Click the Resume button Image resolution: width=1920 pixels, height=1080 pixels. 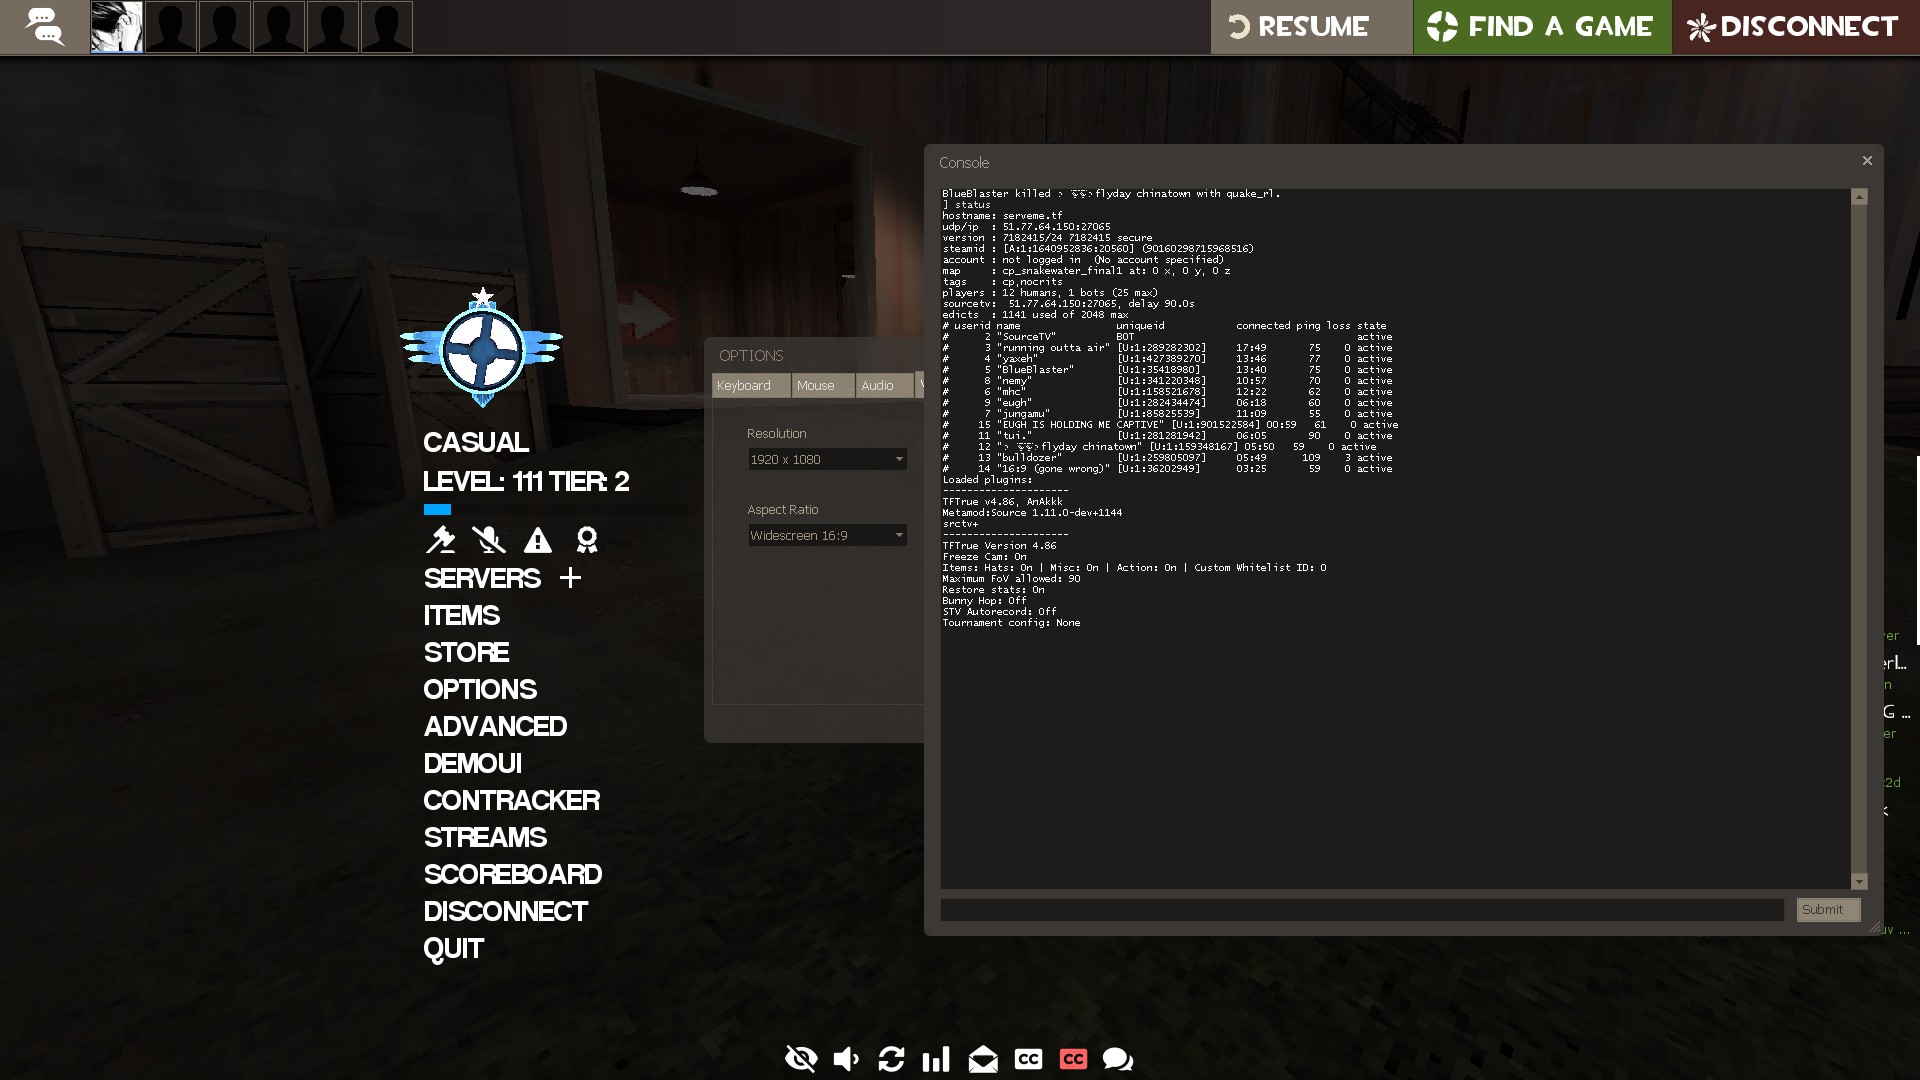click(x=1310, y=27)
